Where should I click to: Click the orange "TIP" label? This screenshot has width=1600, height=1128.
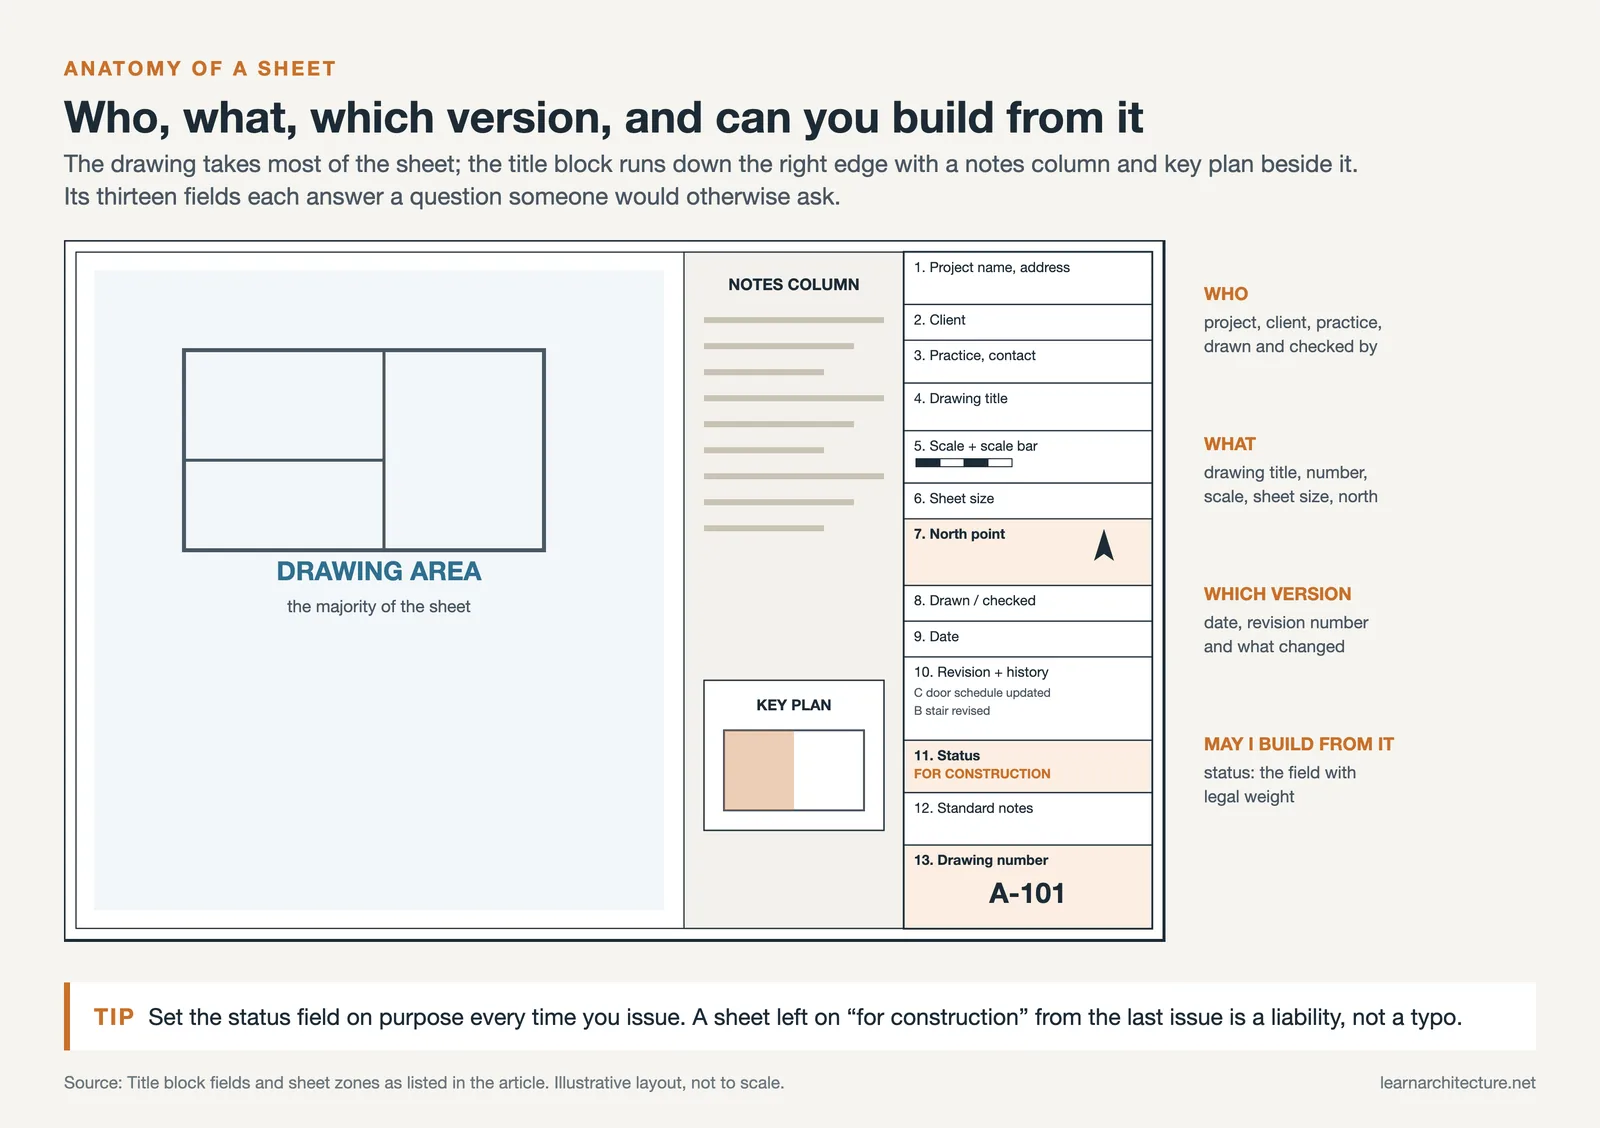pos(114,1017)
